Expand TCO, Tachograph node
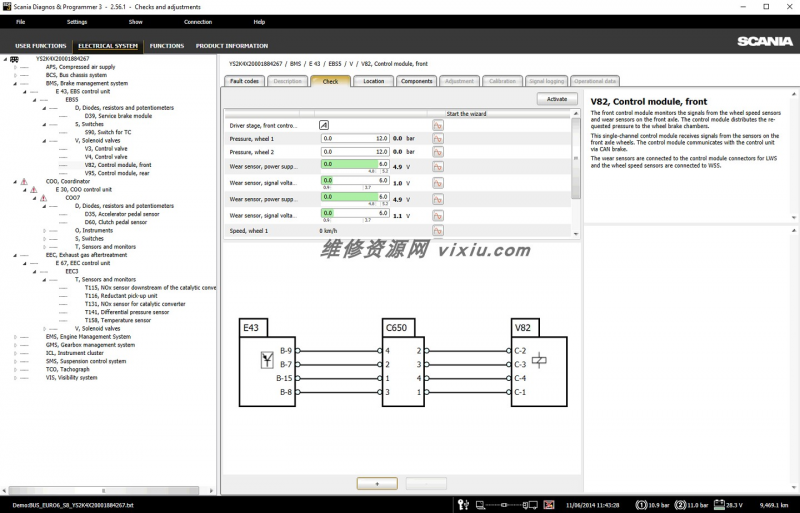This screenshot has height=513, width=800. coord(15,369)
